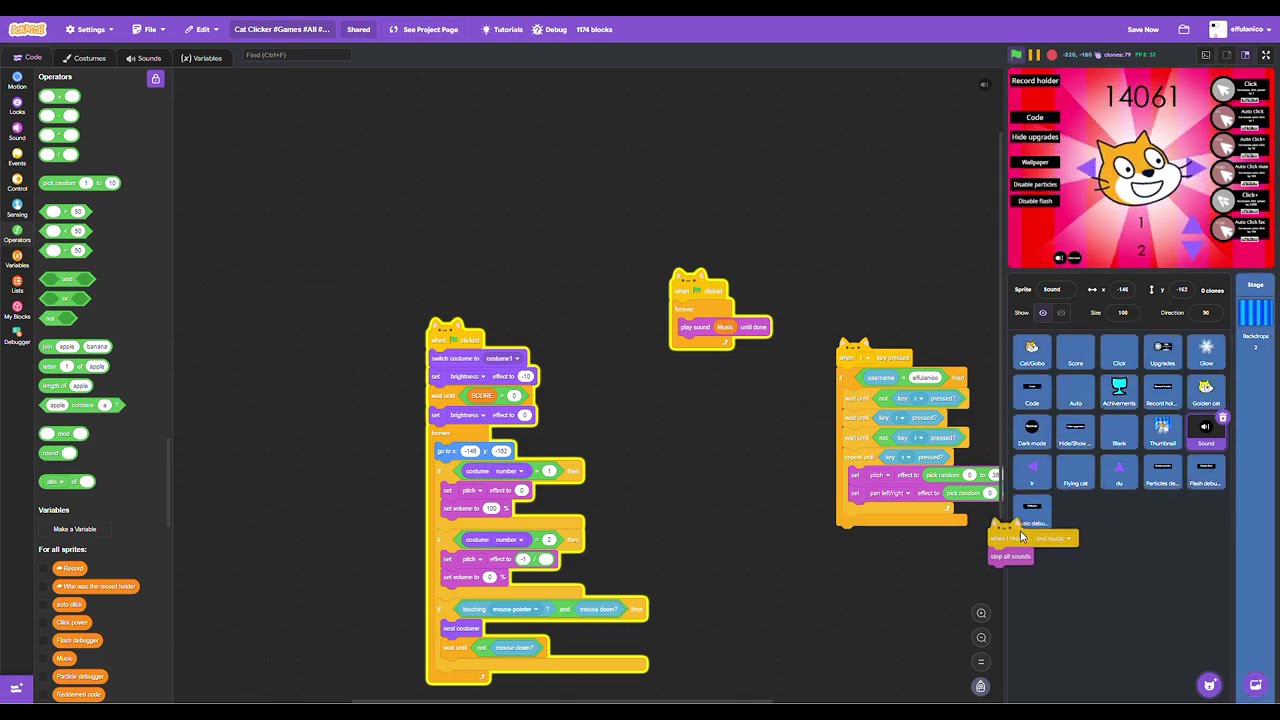The height and width of the screenshot is (720, 1280).
Task: Select the Achievements sprite thumbnail
Action: 1119,391
